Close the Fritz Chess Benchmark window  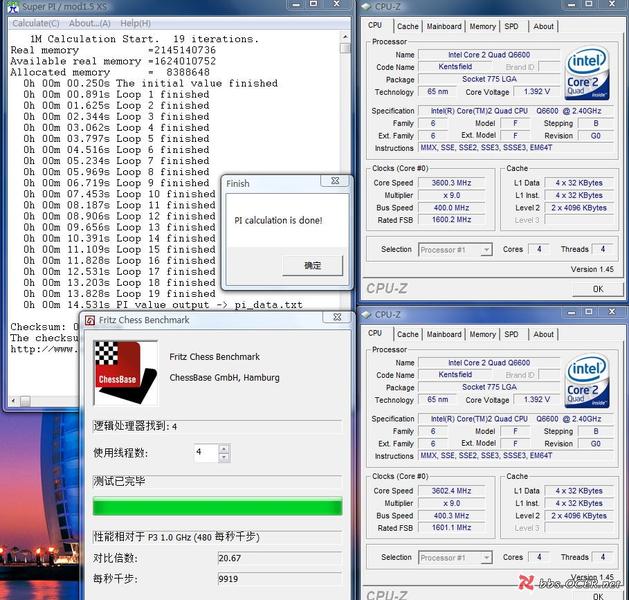pos(337,317)
